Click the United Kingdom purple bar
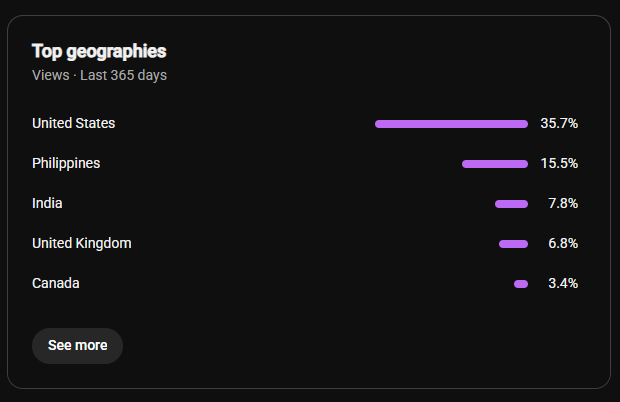This screenshot has height=402, width=620. (x=513, y=244)
